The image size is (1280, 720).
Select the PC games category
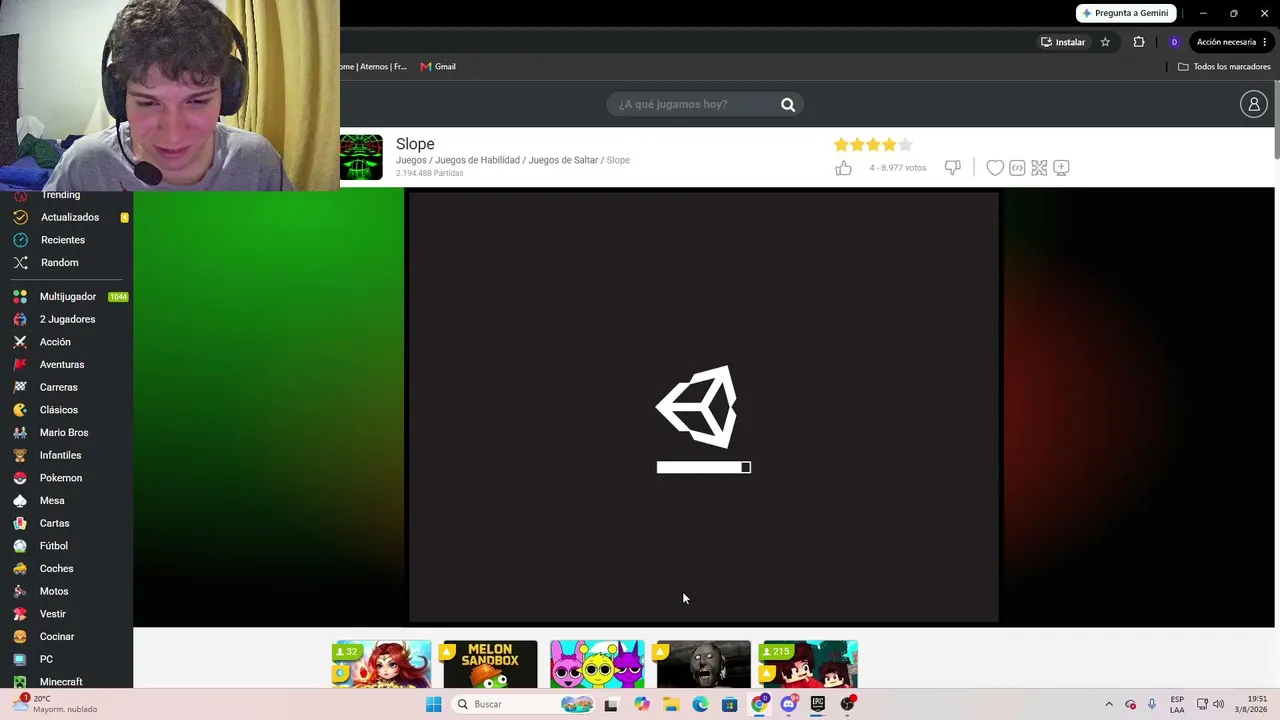[46, 659]
